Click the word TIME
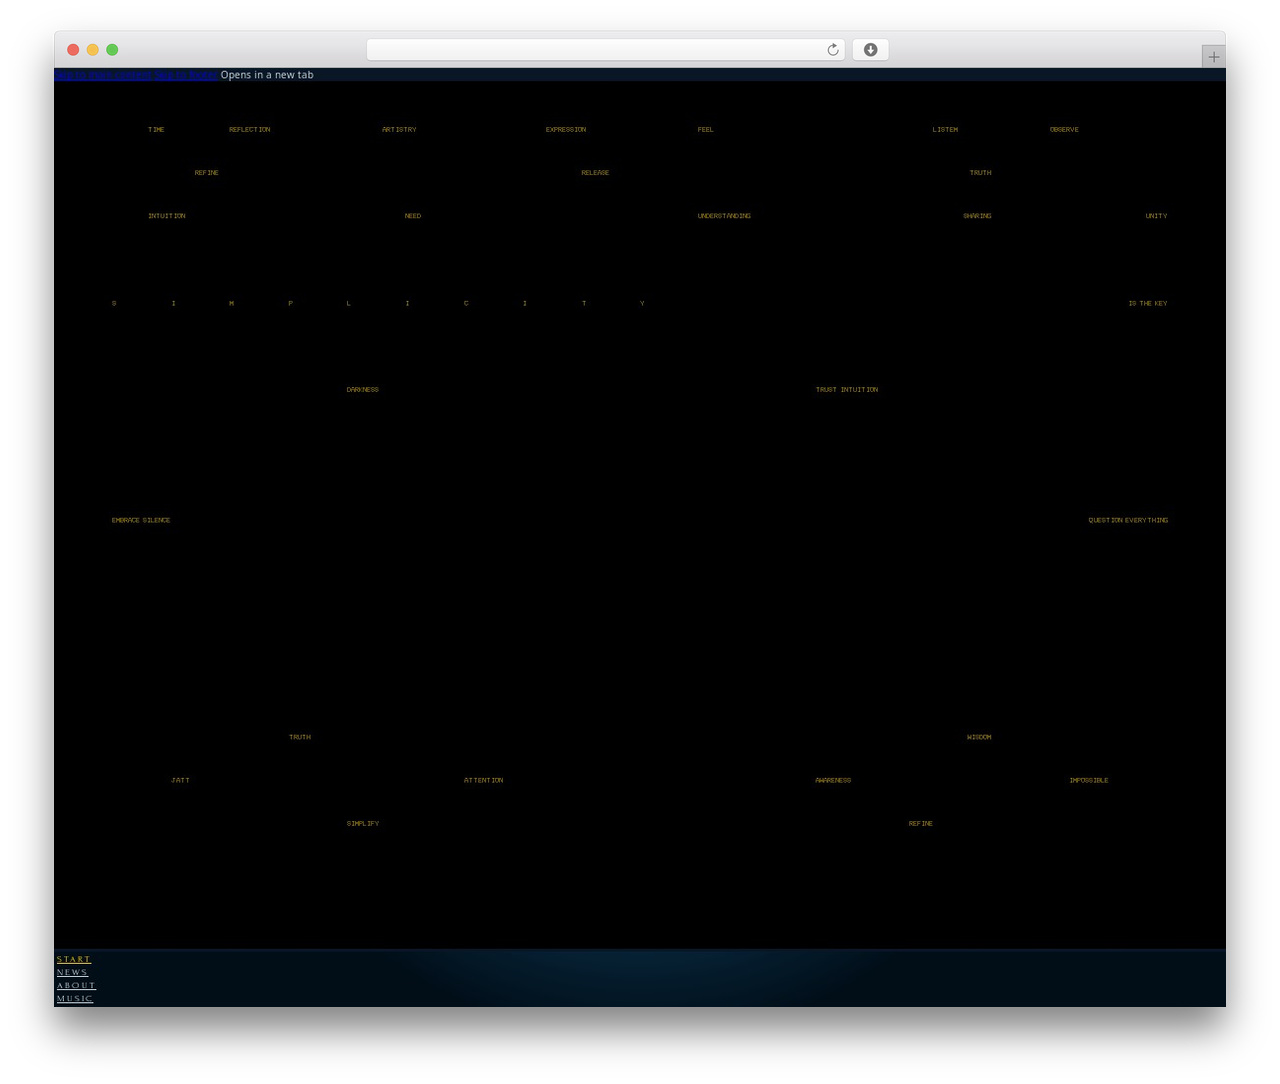 tap(156, 130)
